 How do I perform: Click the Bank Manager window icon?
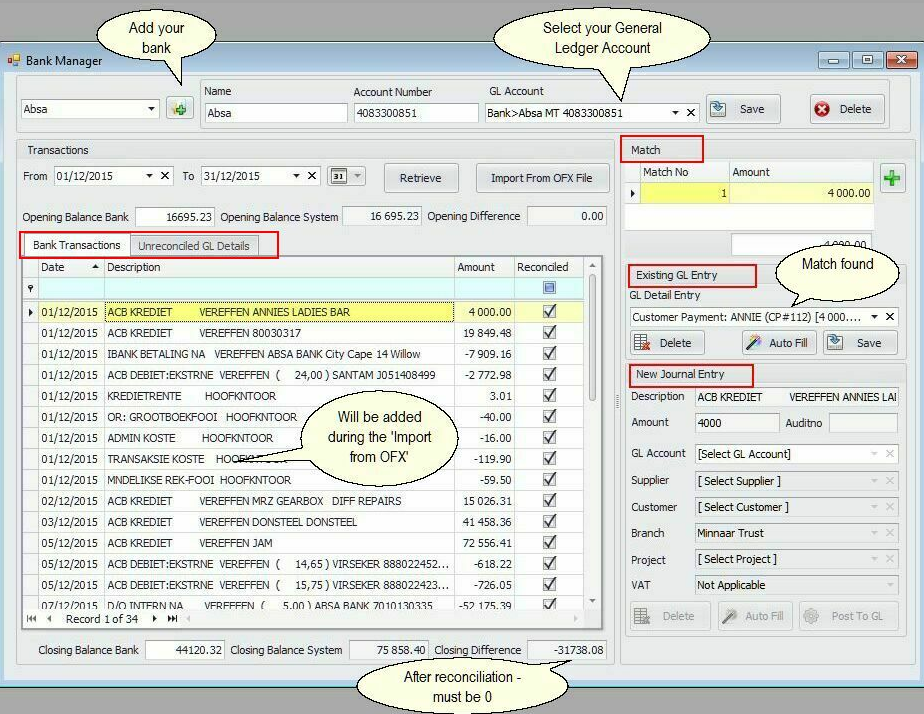coord(14,60)
